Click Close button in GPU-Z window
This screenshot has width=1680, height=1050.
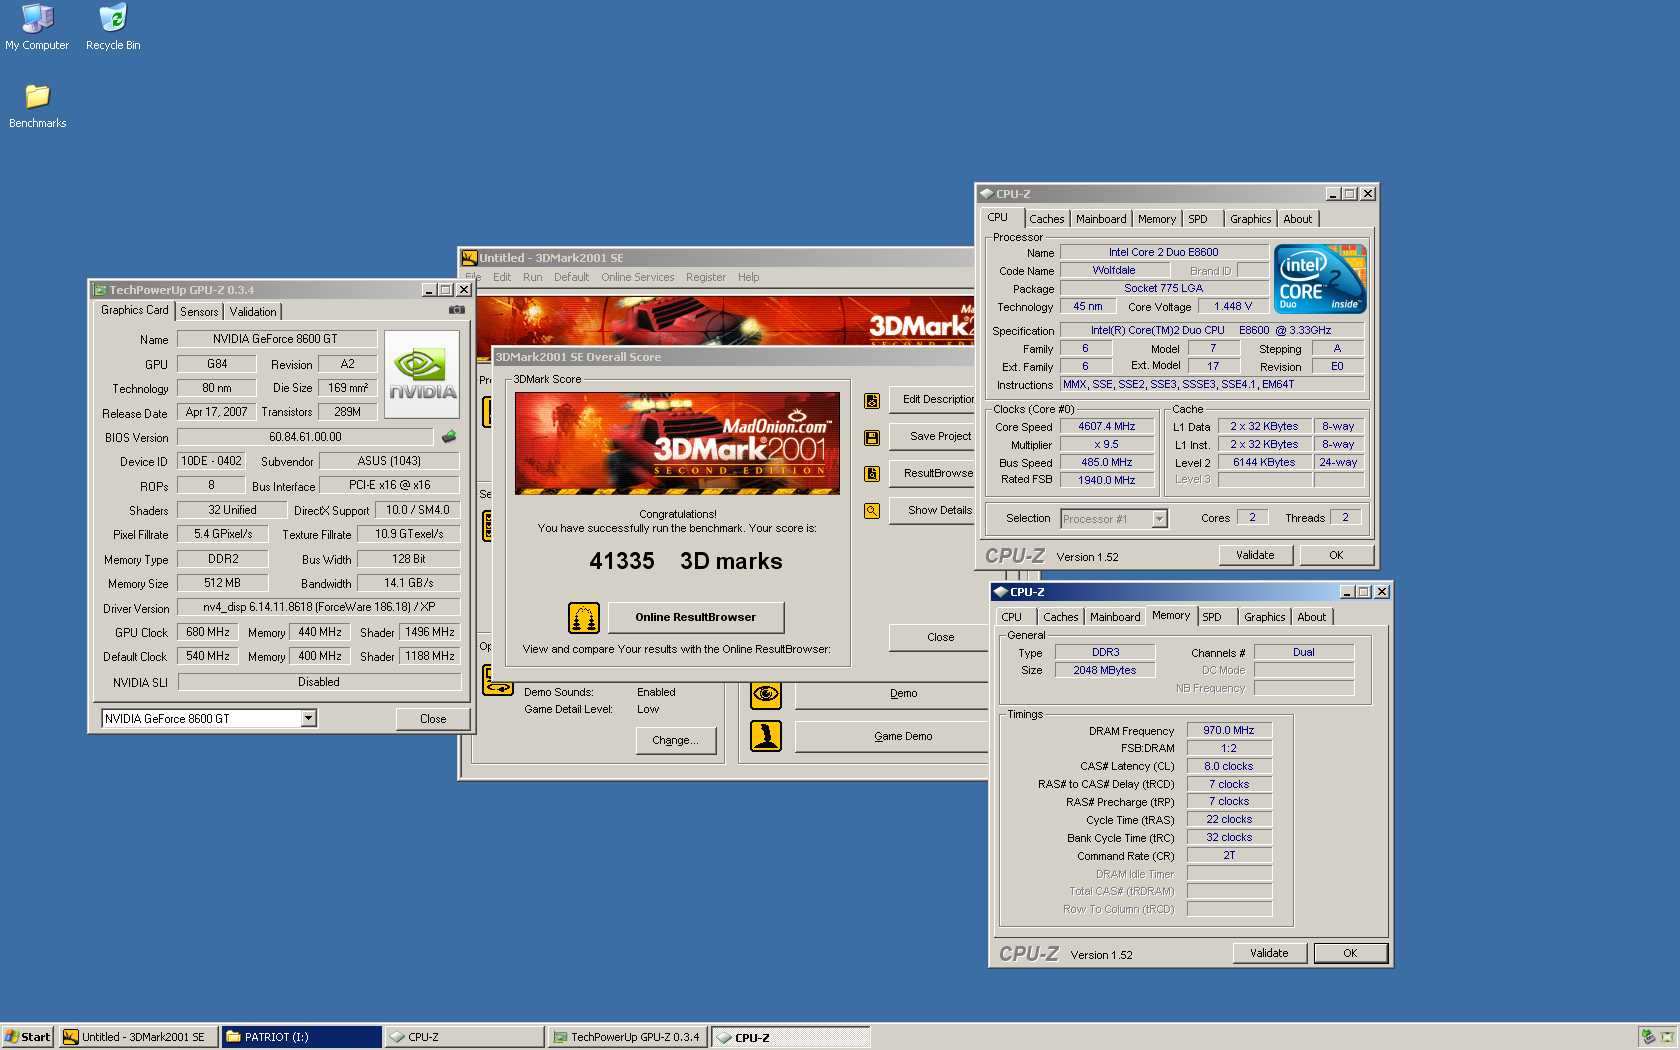432,718
